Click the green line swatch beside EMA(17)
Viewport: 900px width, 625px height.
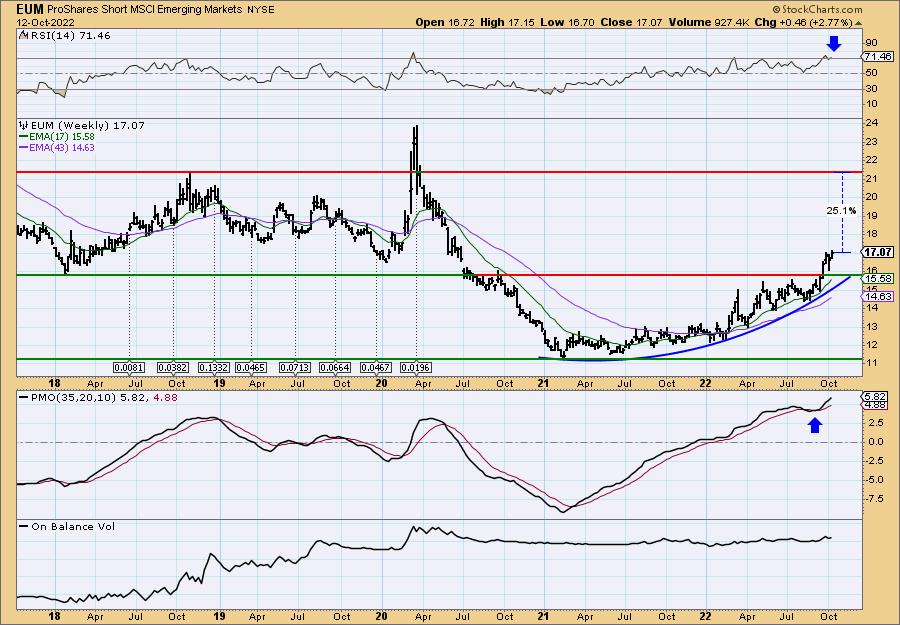(x=23, y=137)
